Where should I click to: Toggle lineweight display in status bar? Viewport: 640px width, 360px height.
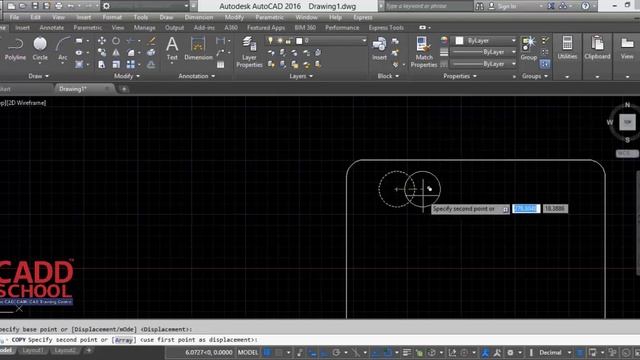pyautogui.click(x=407, y=352)
